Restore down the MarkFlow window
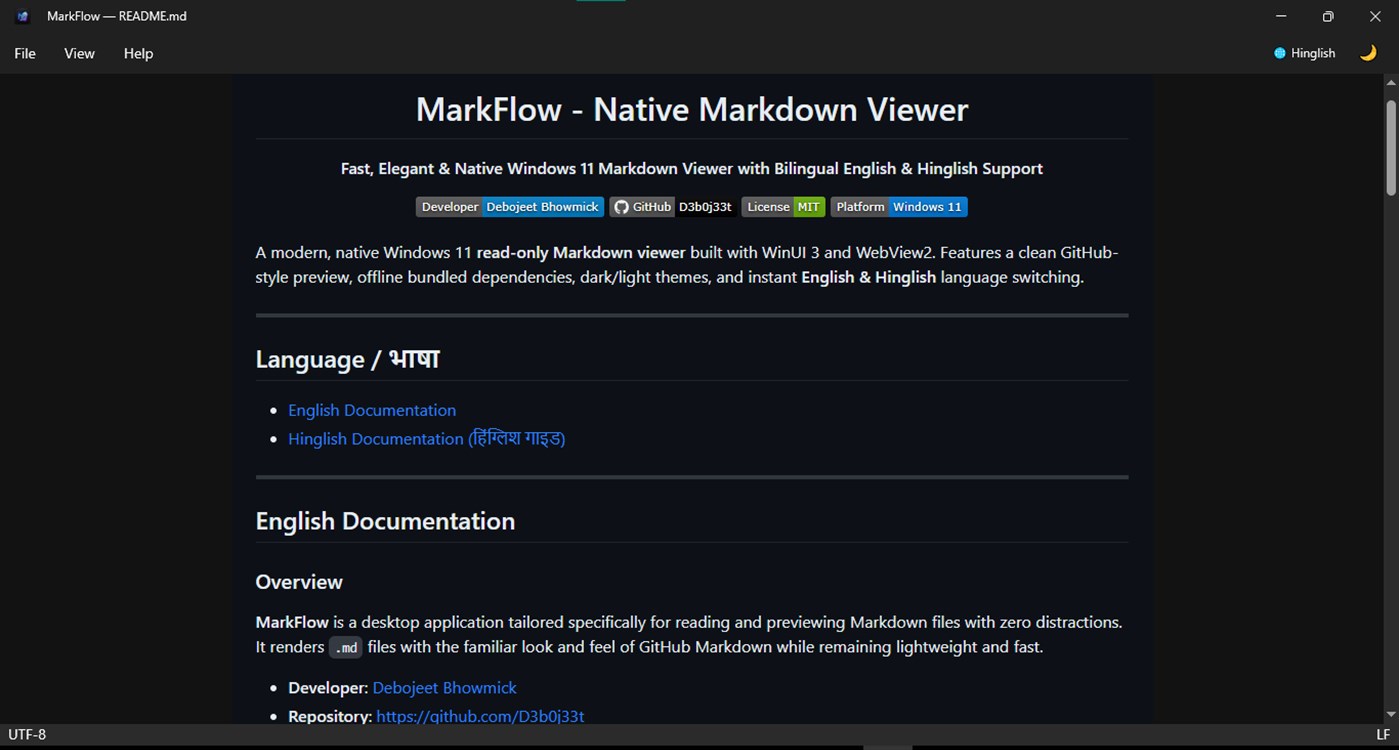Viewport: 1399px width, 750px height. [1328, 16]
